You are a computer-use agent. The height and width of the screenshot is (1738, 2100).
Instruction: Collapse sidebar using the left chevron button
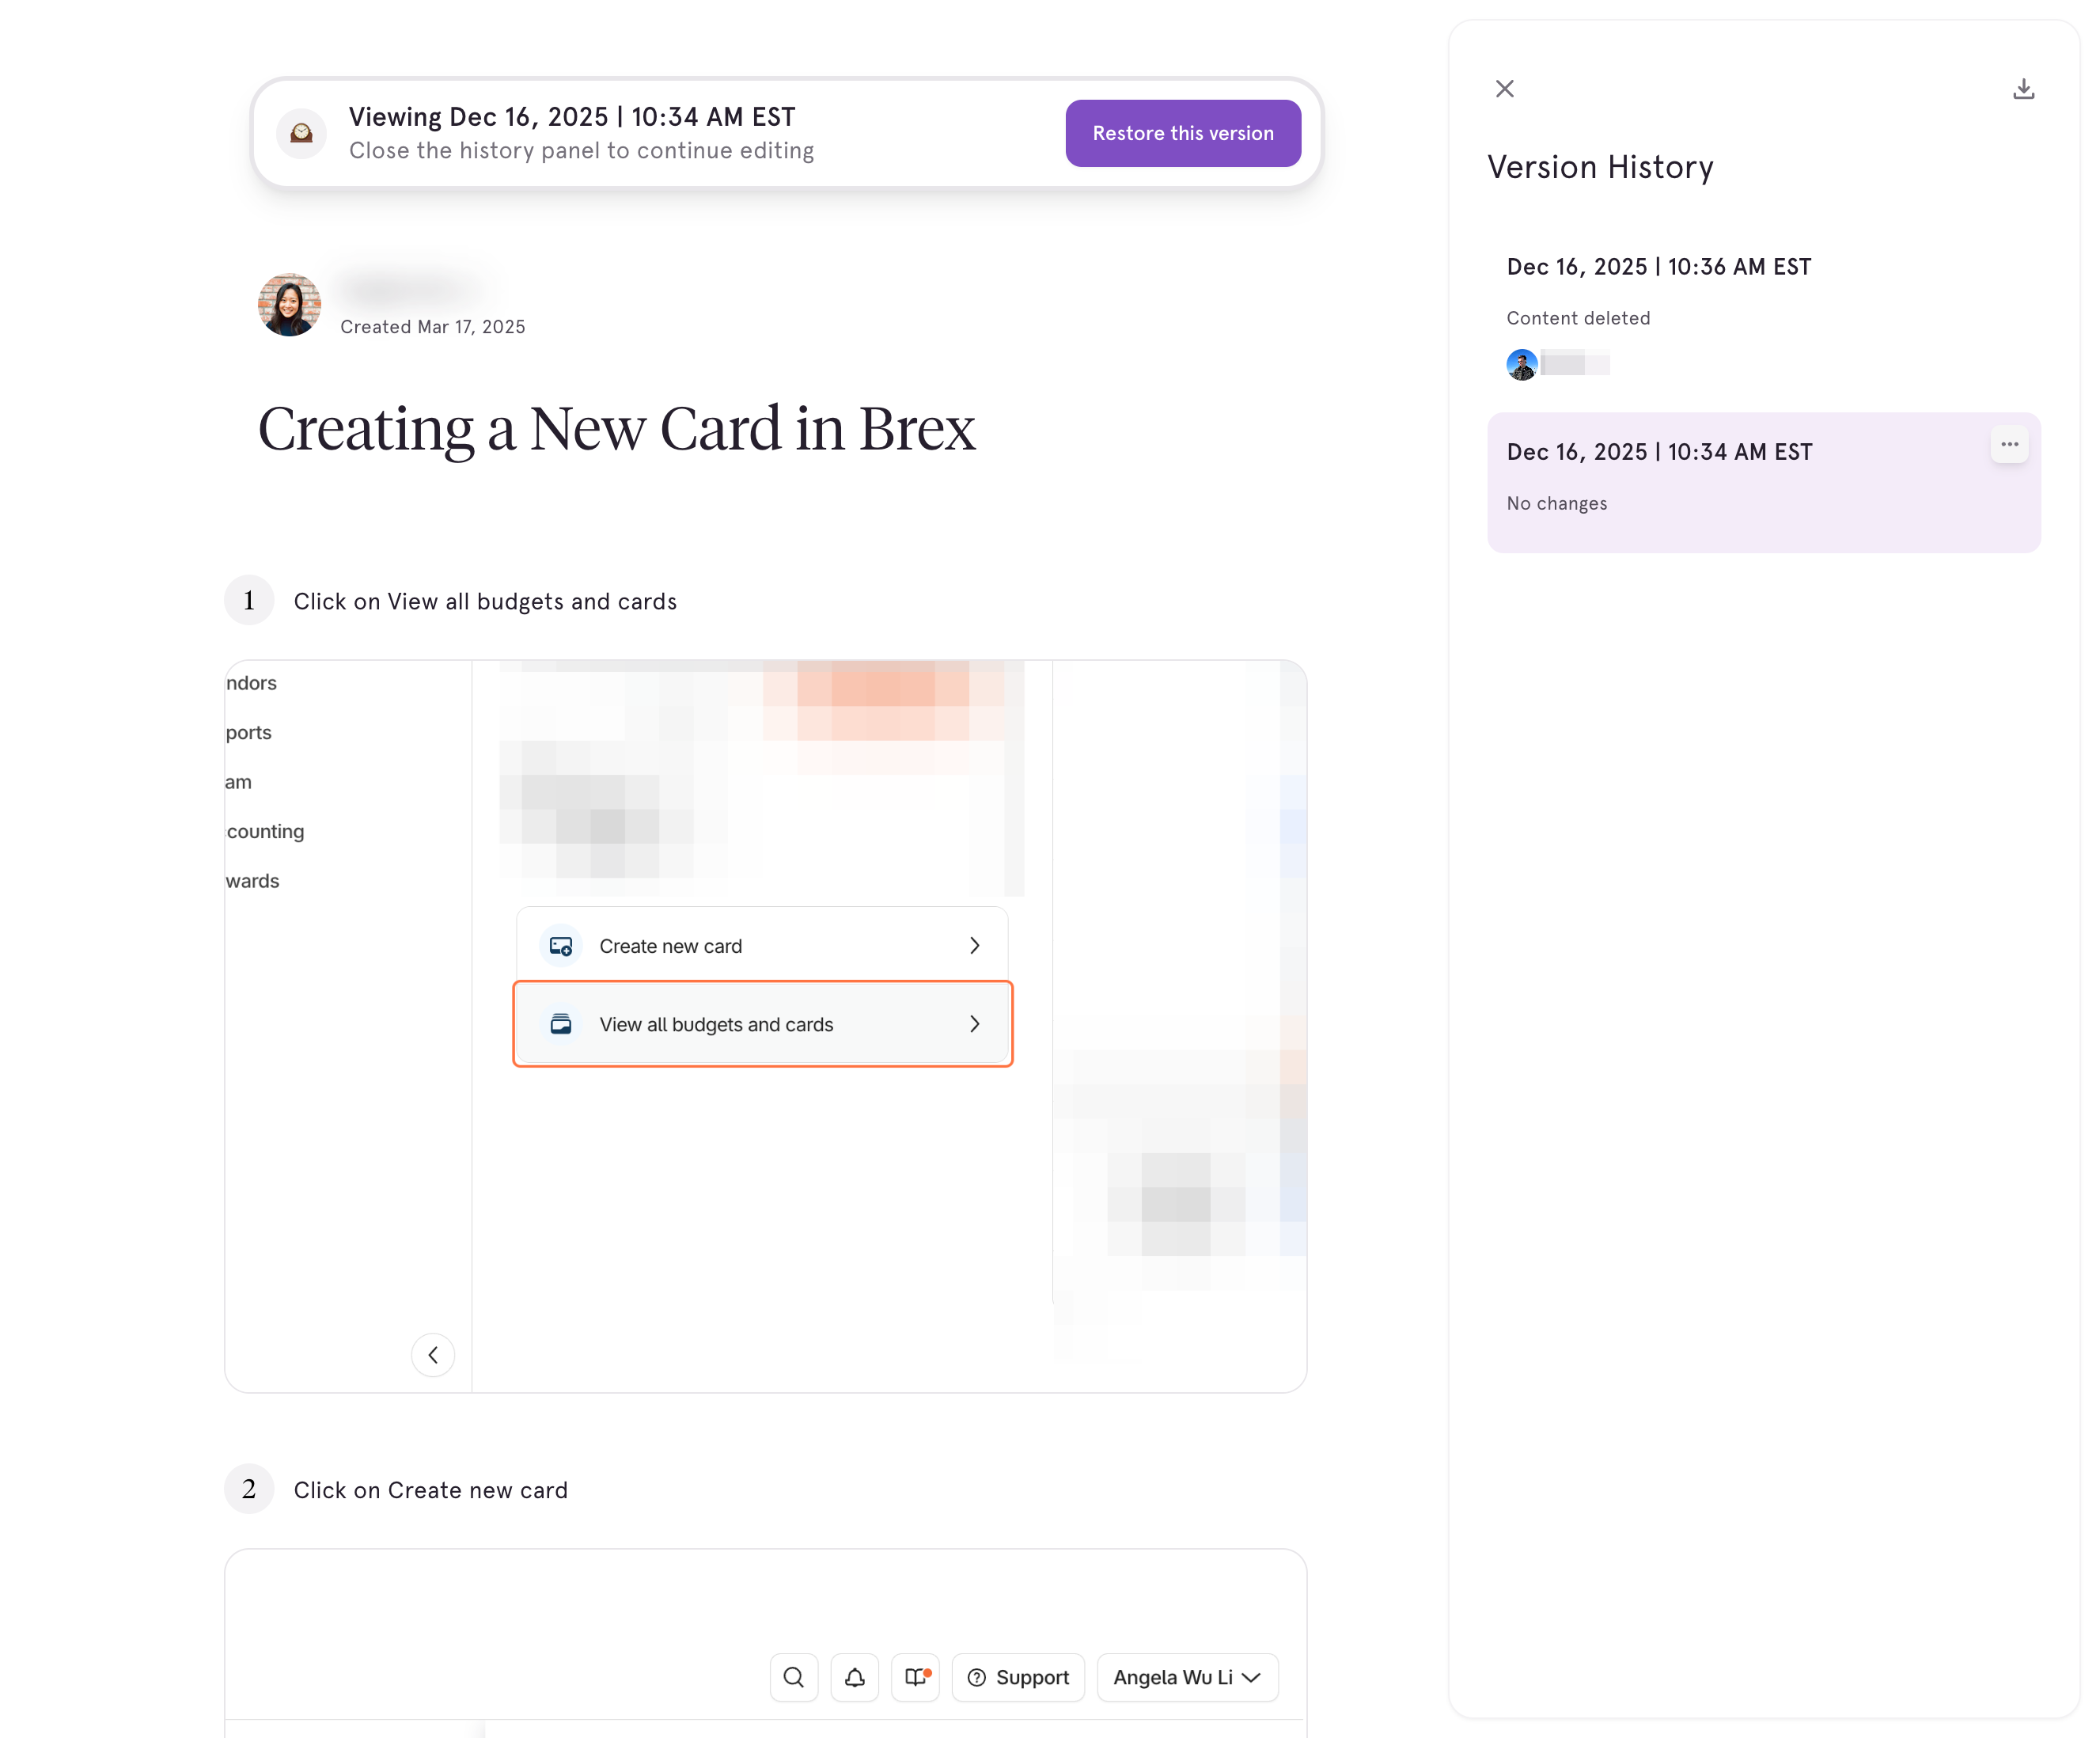point(433,1355)
